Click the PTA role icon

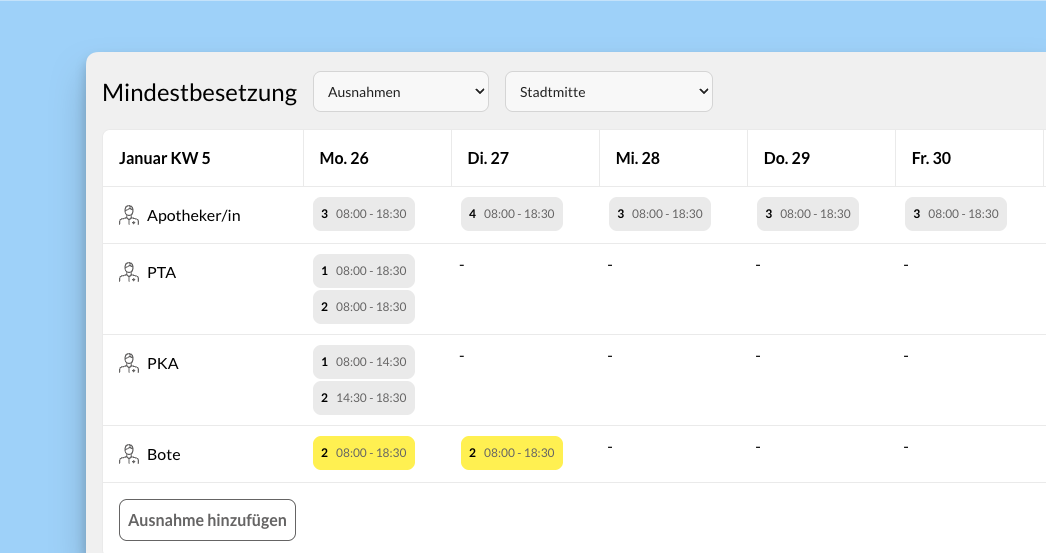(x=129, y=272)
